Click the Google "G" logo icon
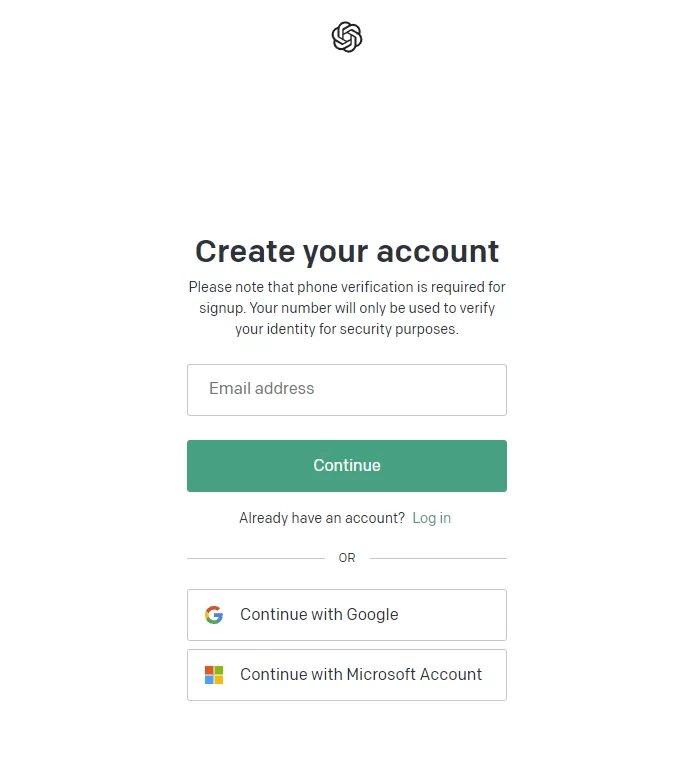 click(214, 615)
